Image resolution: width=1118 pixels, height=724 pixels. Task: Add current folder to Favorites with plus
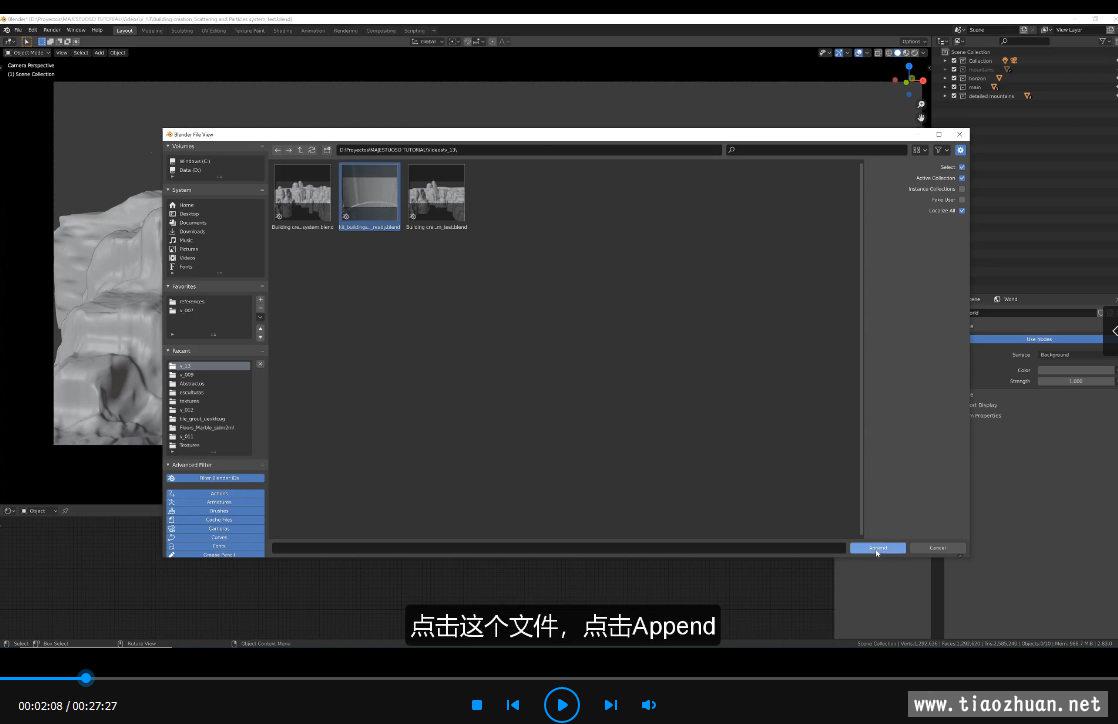(x=260, y=300)
